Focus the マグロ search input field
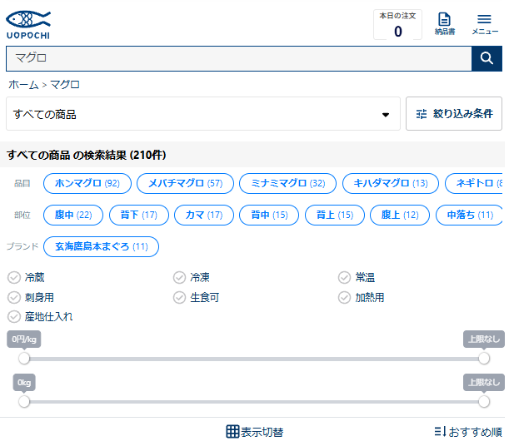The height and width of the screenshot is (445, 505). tap(239, 59)
